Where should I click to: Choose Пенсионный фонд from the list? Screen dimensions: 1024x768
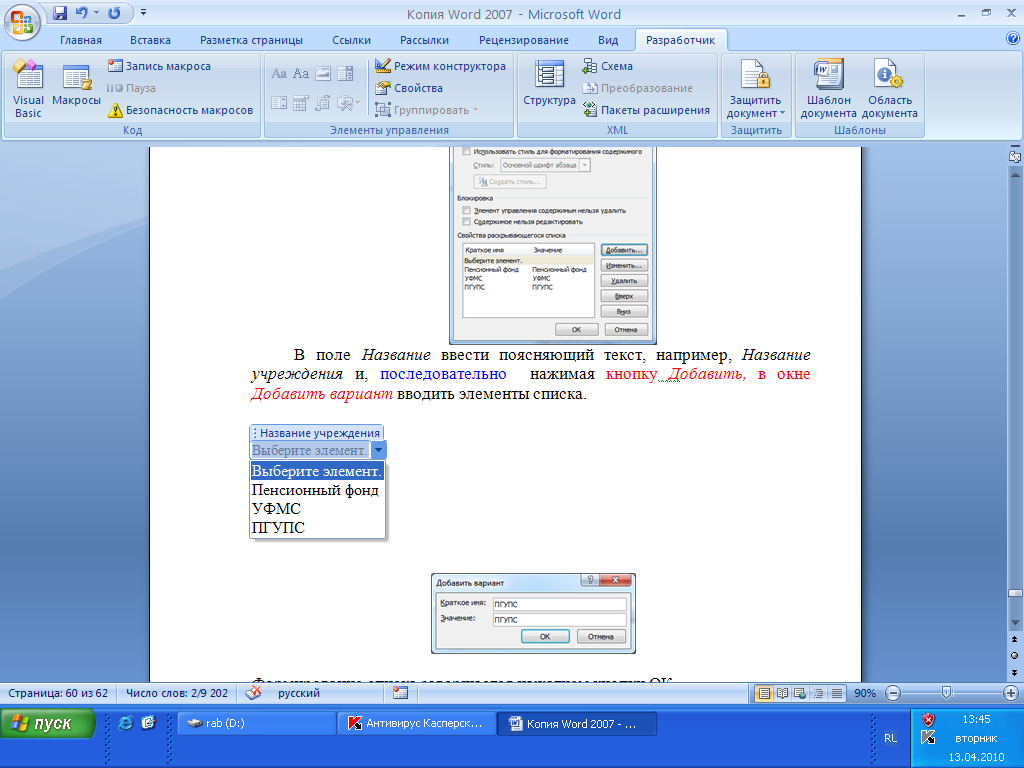coord(315,490)
